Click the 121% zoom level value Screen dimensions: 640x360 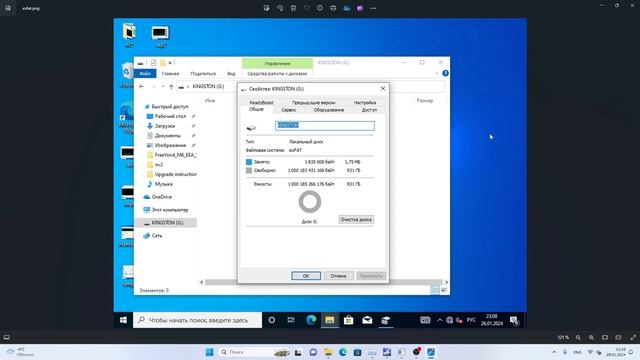[563, 338]
